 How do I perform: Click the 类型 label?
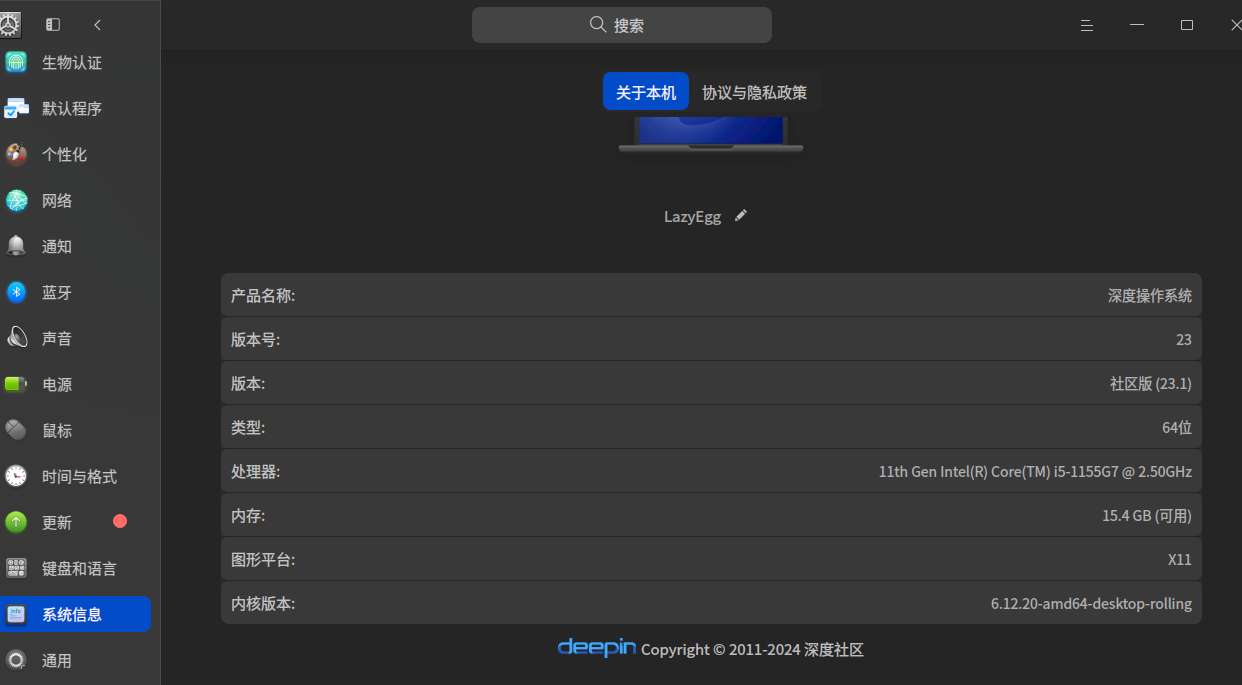(248, 428)
